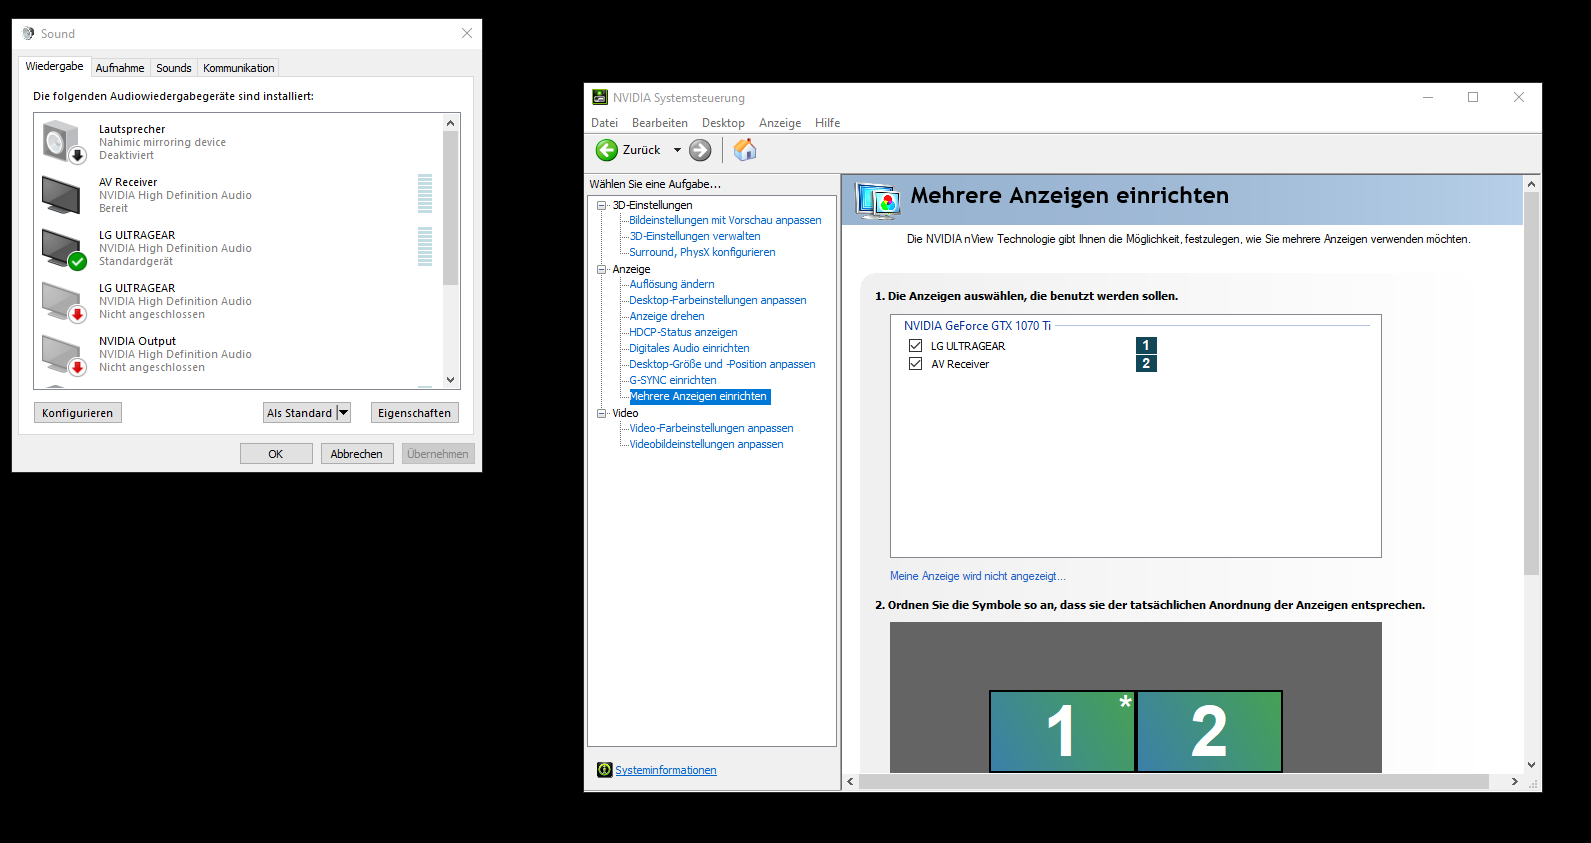Open the Desktop menu
This screenshot has width=1591, height=843.
coord(723,123)
